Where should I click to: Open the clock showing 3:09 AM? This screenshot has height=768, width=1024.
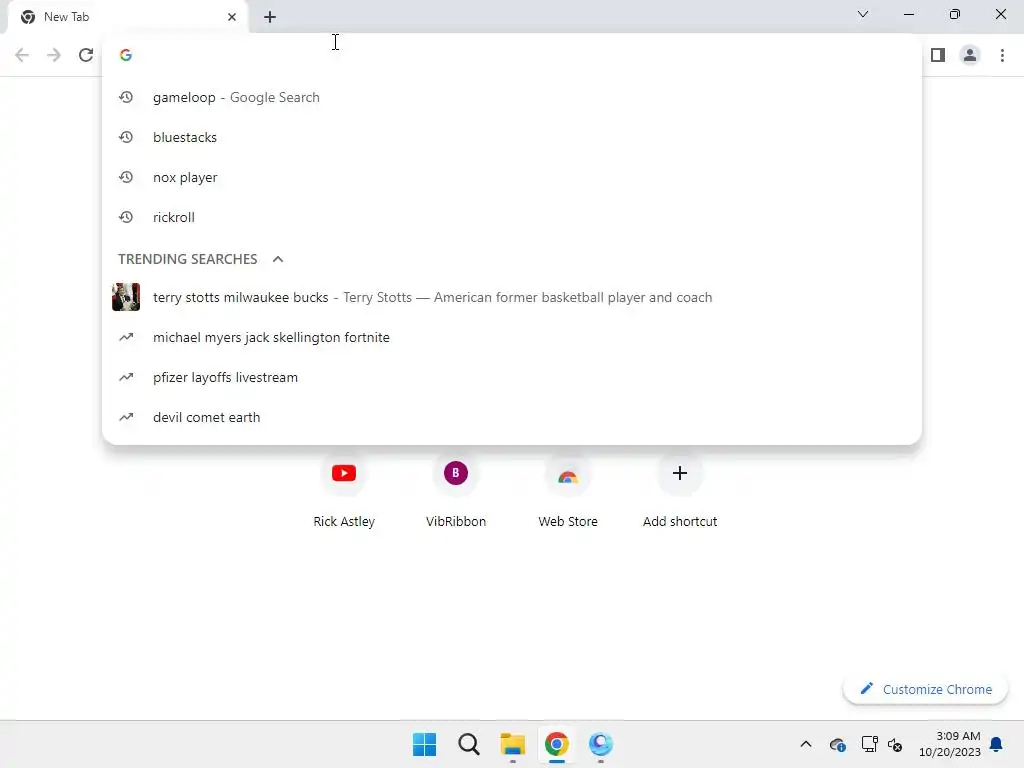[950, 744]
